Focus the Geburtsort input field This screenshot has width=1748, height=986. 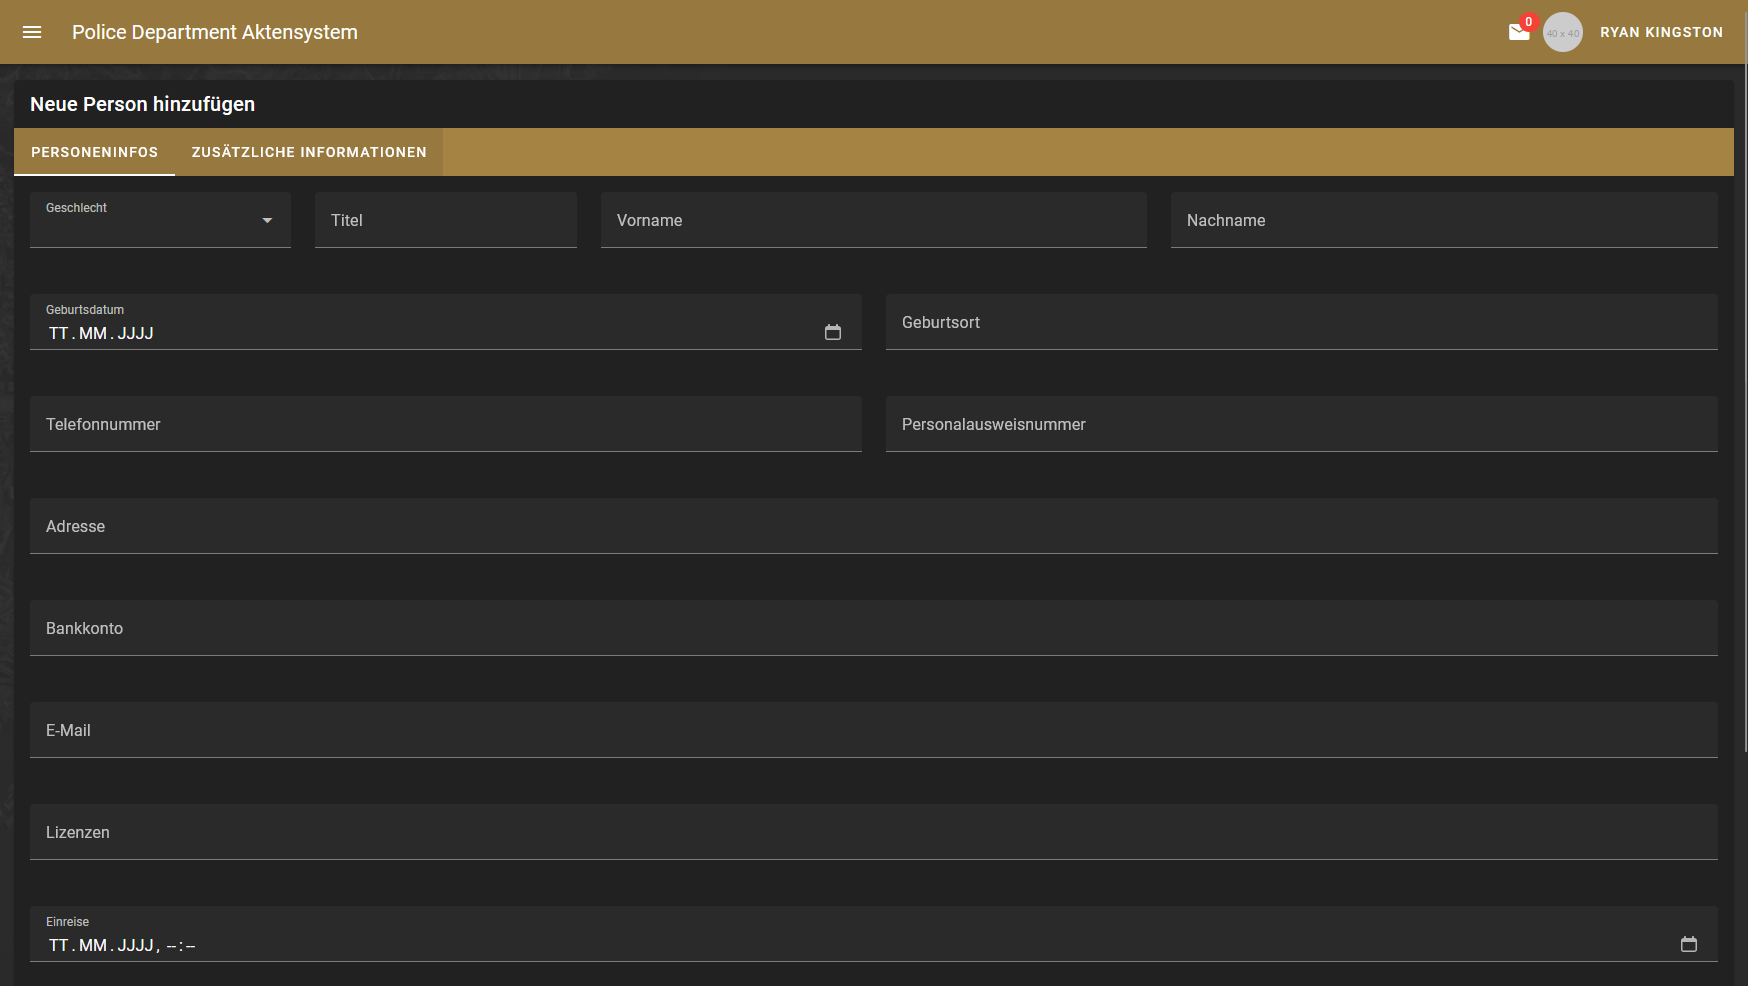click(1302, 322)
